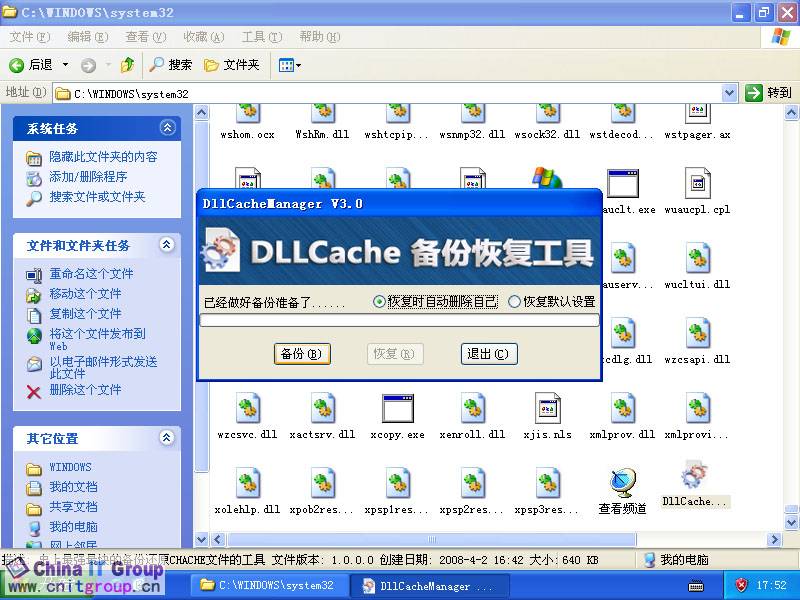This screenshot has height=600, width=800.
Task: Click 搜索文件或文件夹 link
Action: tap(97, 197)
